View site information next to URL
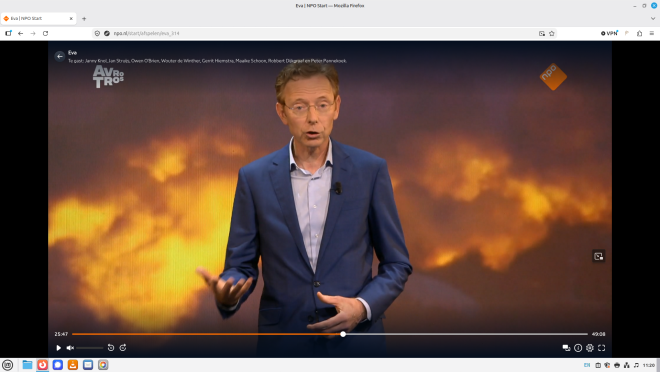Image resolution: width=660 pixels, height=372 pixels. click(107, 33)
